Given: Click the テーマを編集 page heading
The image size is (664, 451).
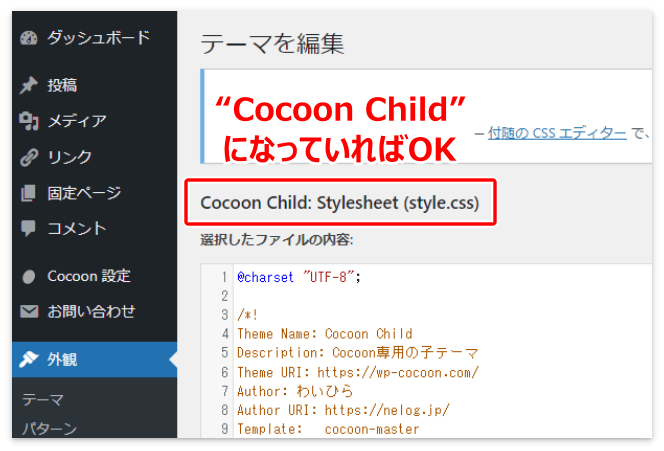Looking at the screenshot, I should pos(272,44).
